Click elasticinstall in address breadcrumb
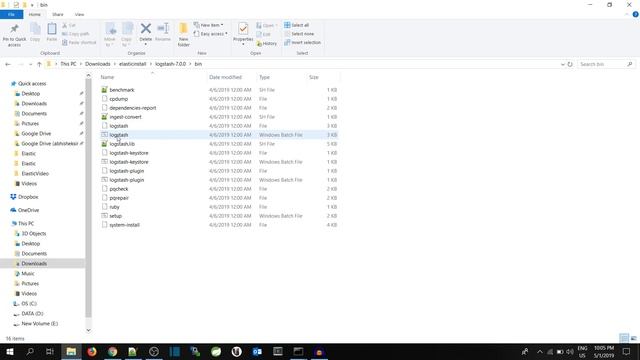 tap(133, 64)
